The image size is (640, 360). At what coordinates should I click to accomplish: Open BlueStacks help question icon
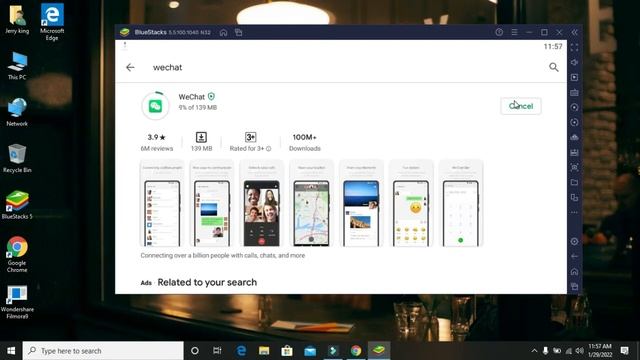pos(499,32)
